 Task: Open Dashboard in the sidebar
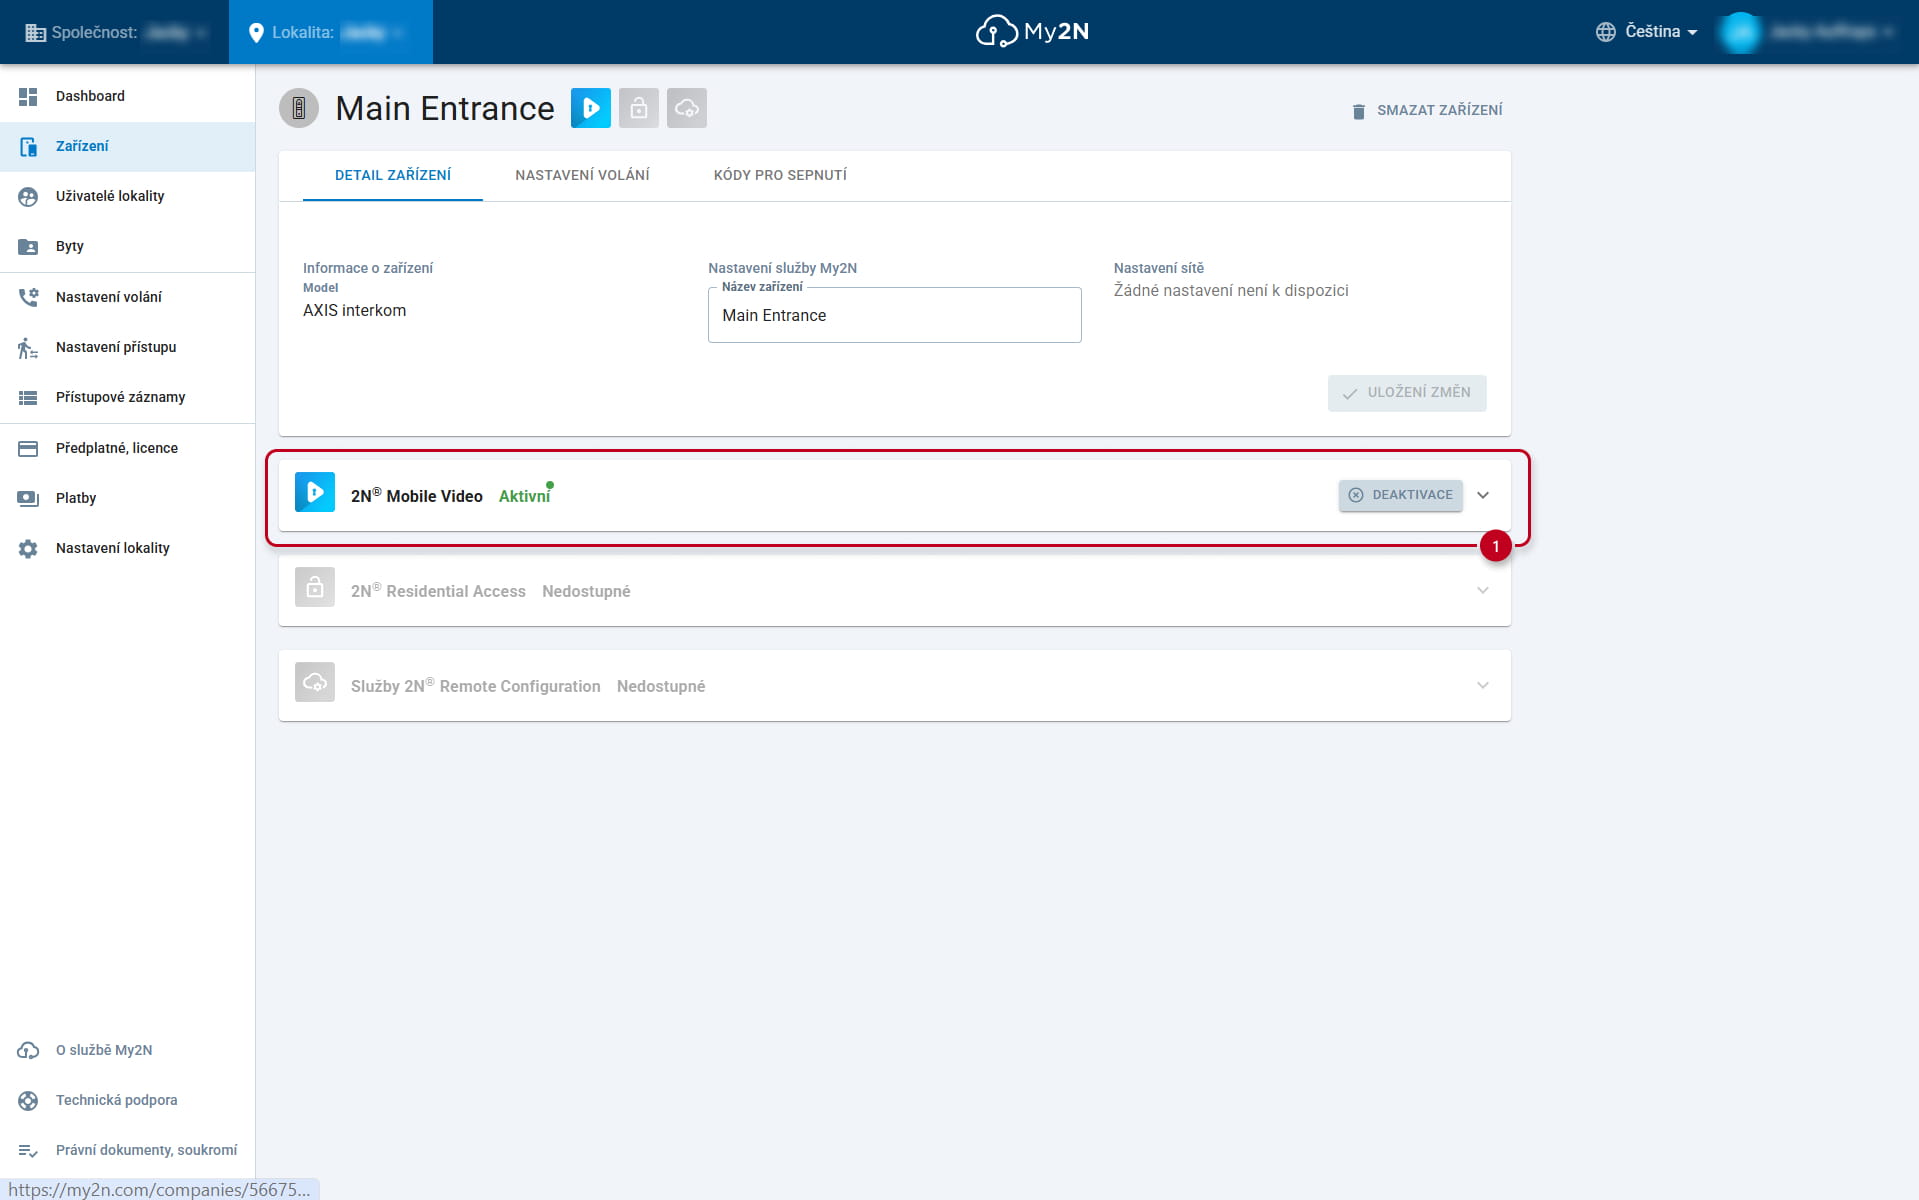pyautogui.click(x=128, y=96)
